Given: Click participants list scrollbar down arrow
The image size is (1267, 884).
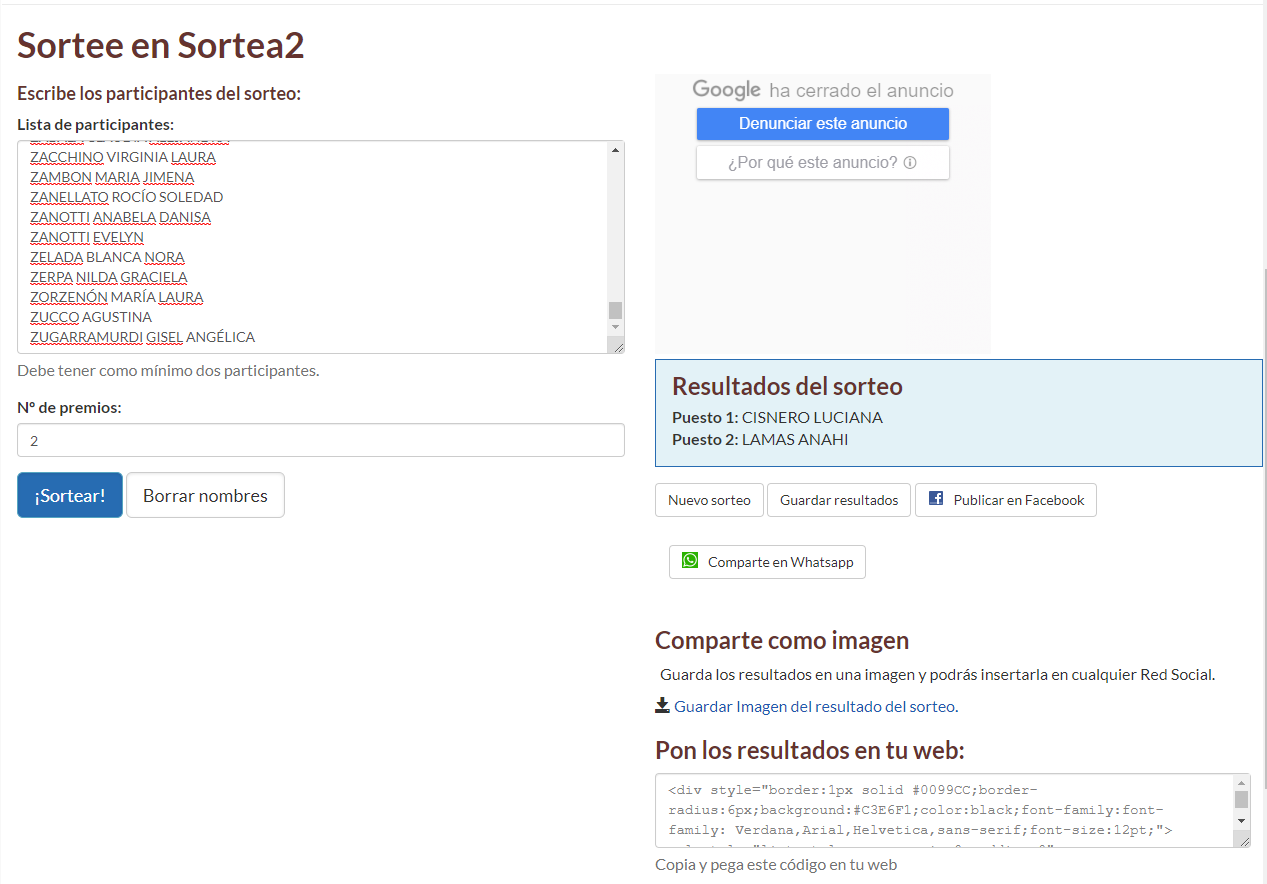Looking at the screenshot, I should pos(615,327).
